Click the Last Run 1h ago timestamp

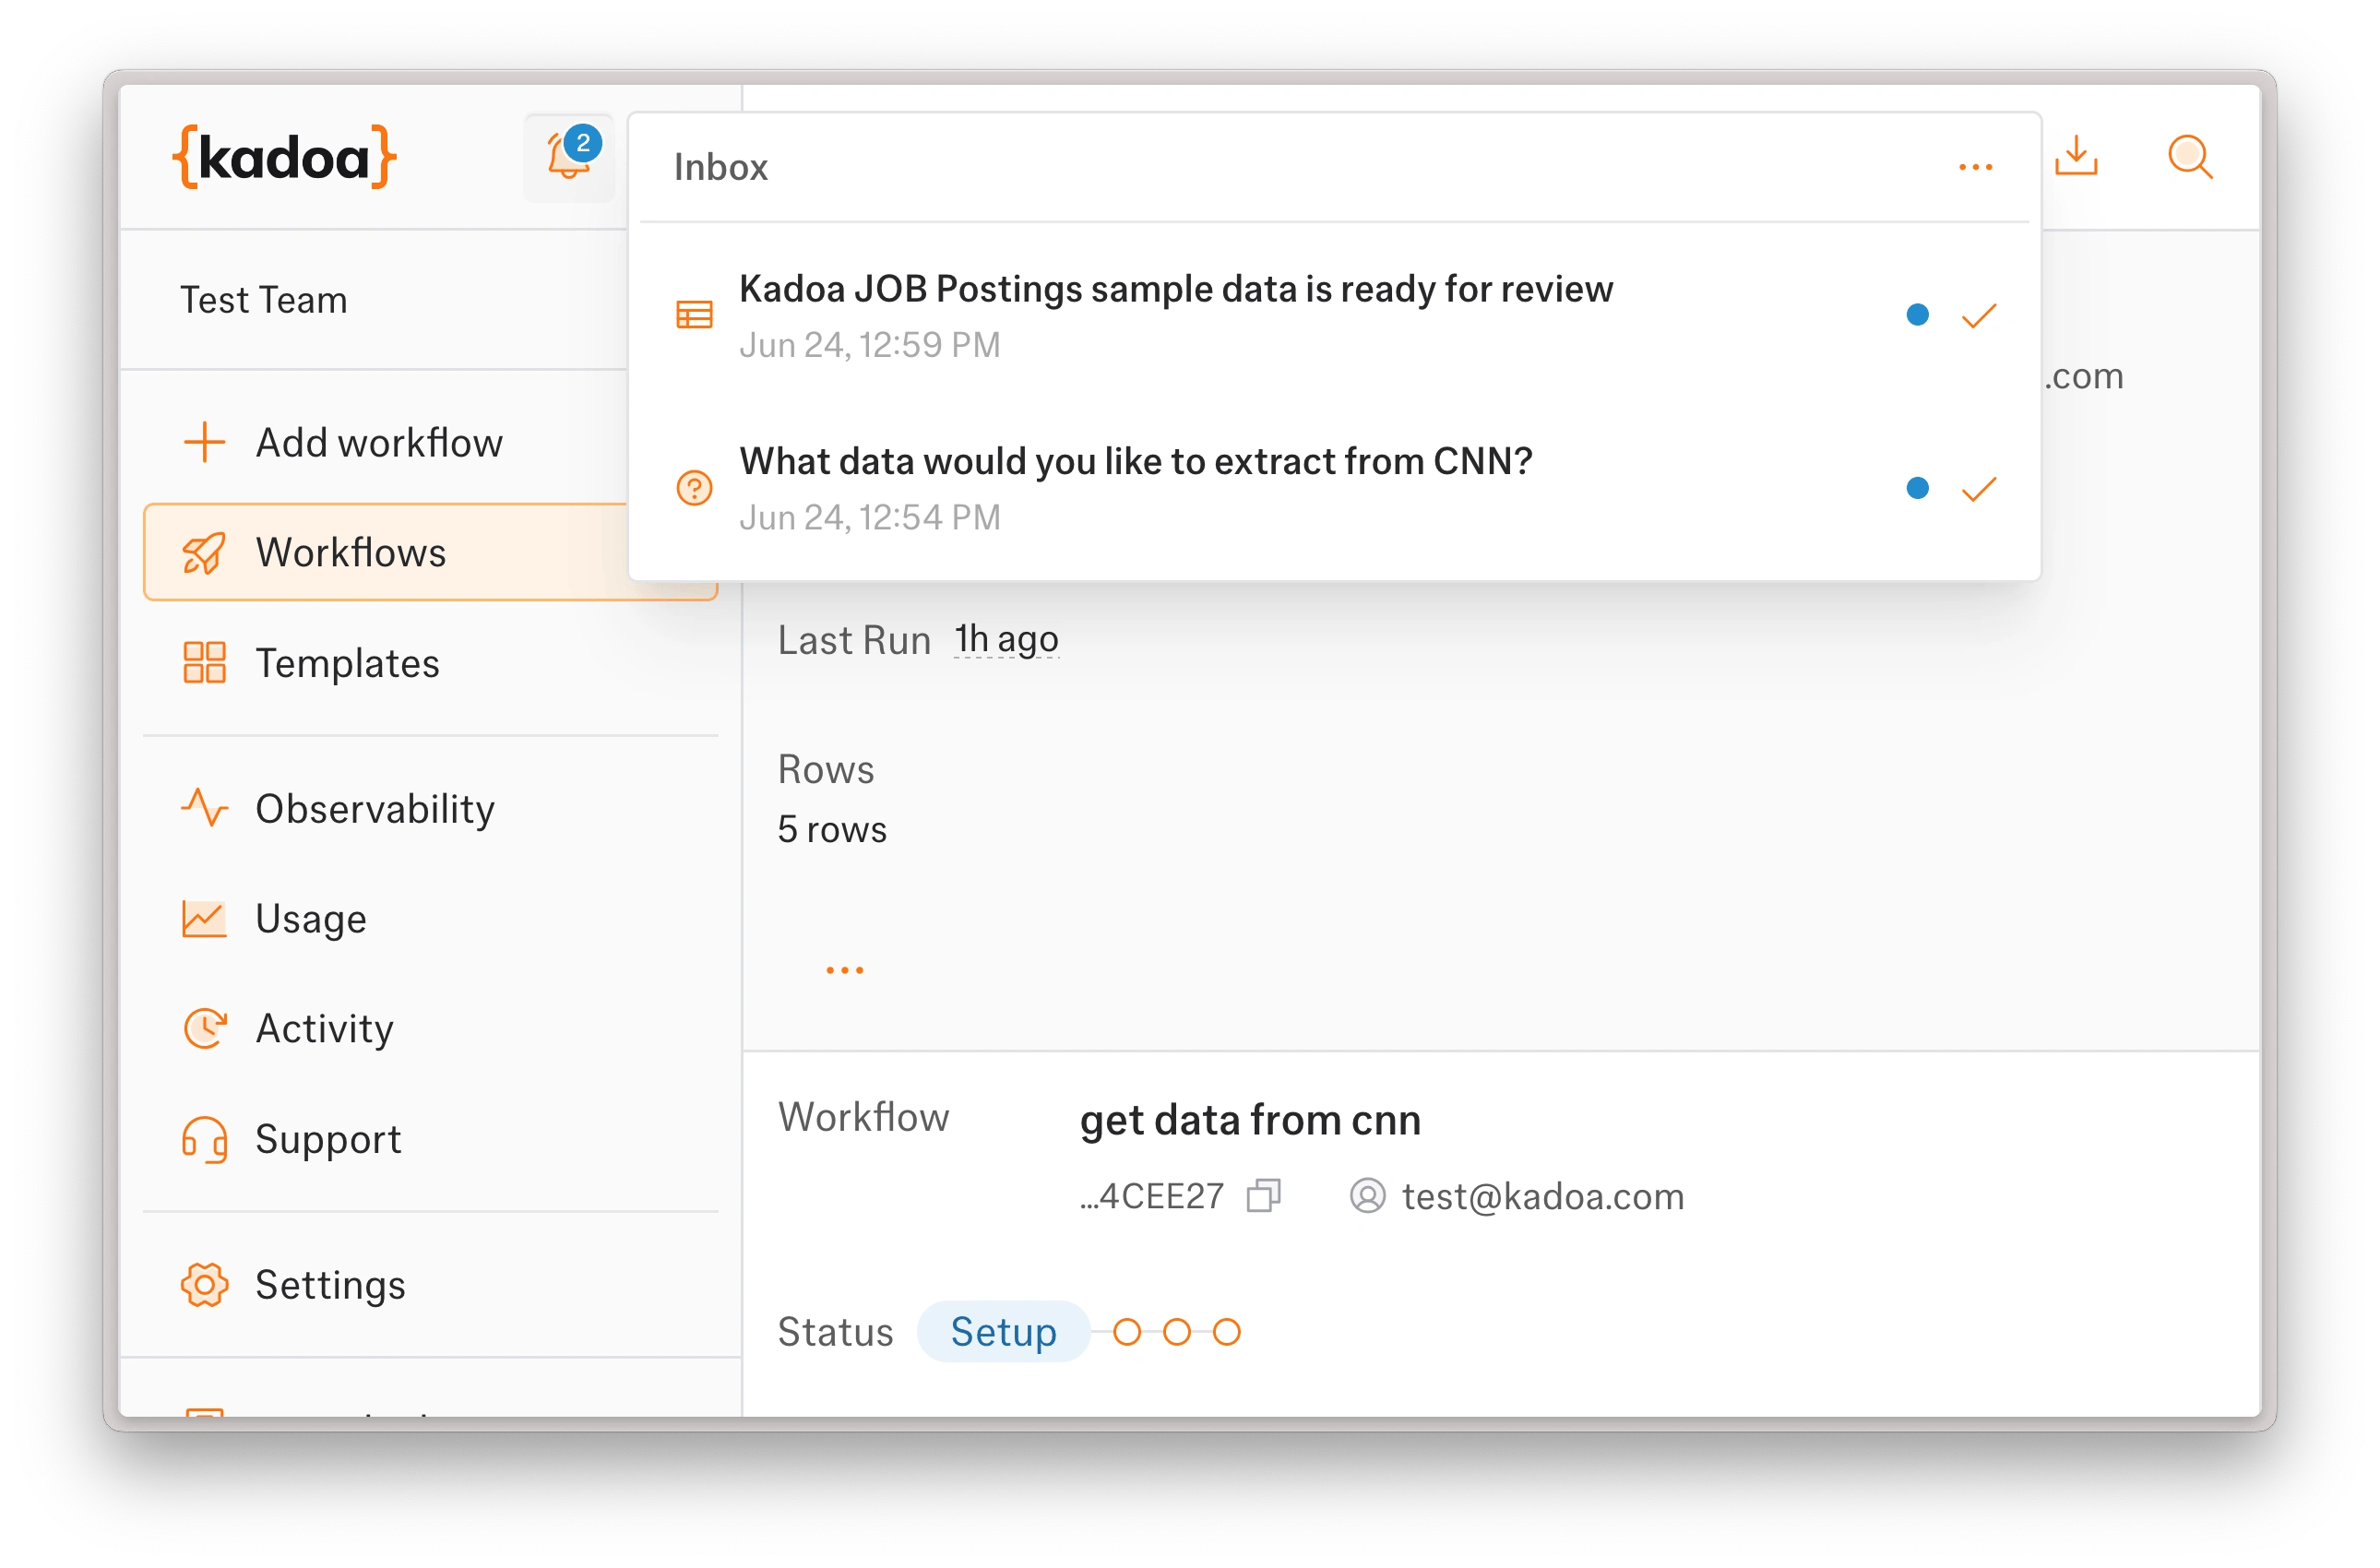tap(1006, 640)
